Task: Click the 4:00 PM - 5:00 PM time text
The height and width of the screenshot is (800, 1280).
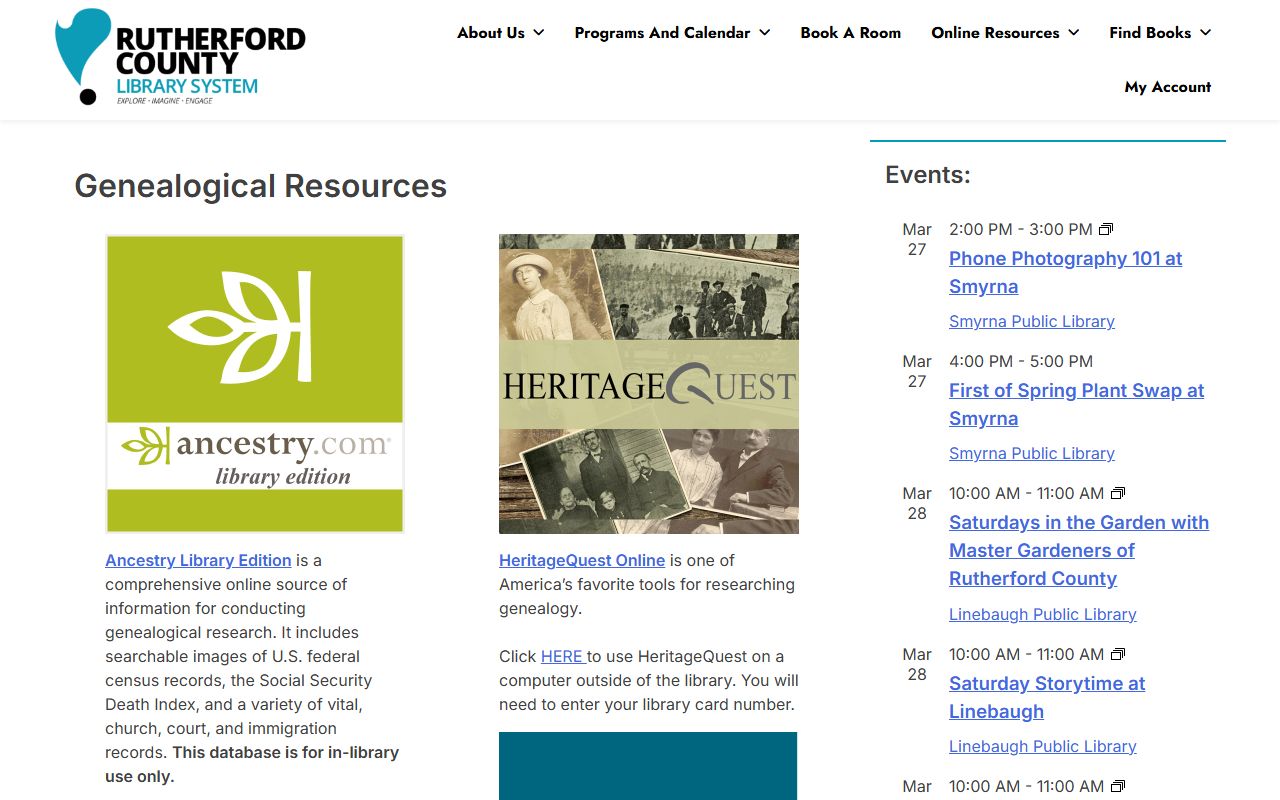Action: point(1021,361)
